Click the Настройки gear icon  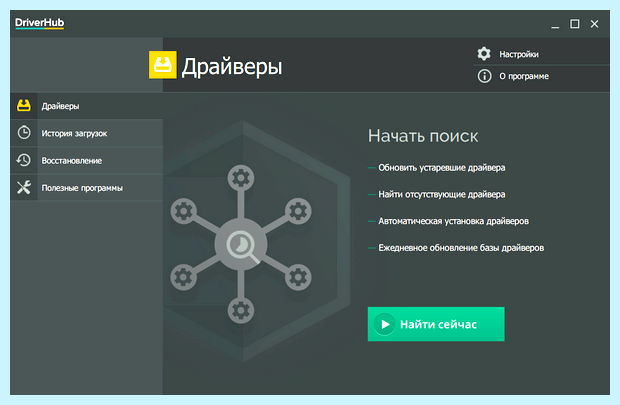(x=484, y=54)
